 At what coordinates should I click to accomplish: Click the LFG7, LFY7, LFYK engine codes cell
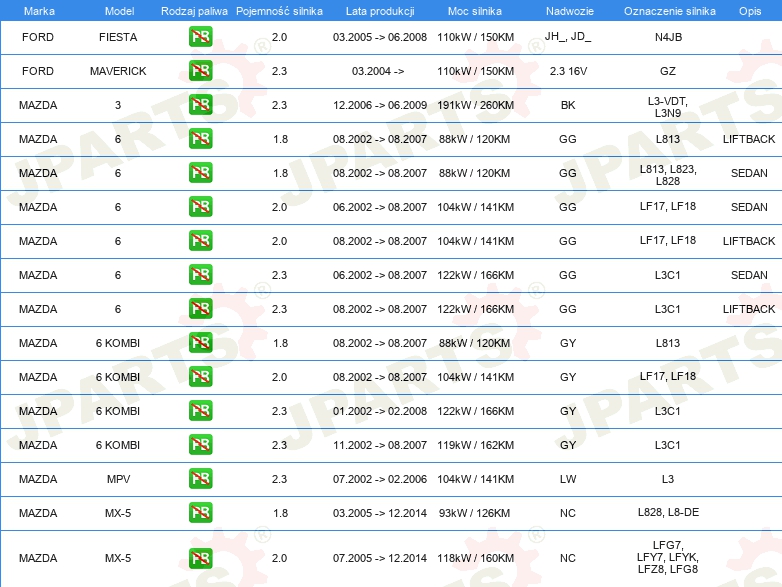pos(668,557)
